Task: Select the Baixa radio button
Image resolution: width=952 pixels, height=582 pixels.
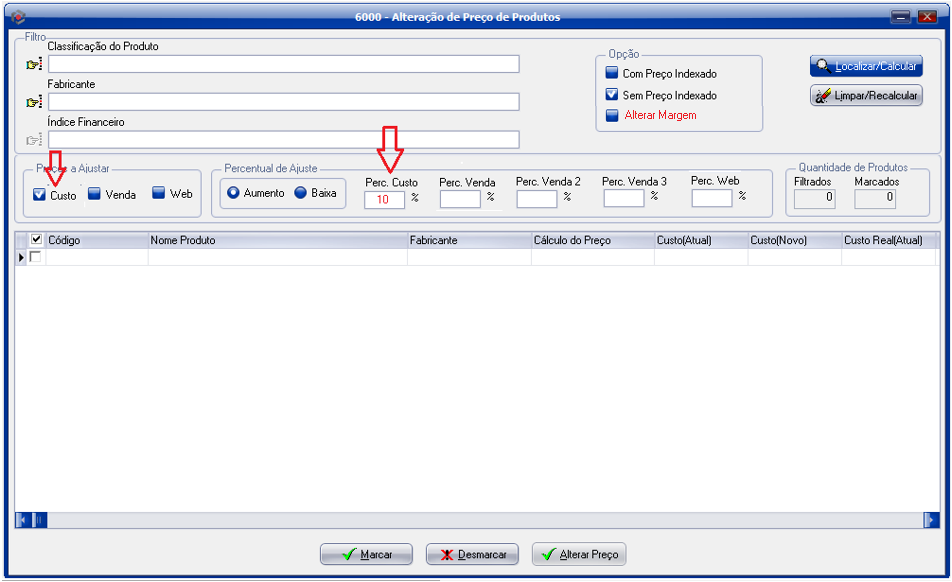Action: click(300, 193)
